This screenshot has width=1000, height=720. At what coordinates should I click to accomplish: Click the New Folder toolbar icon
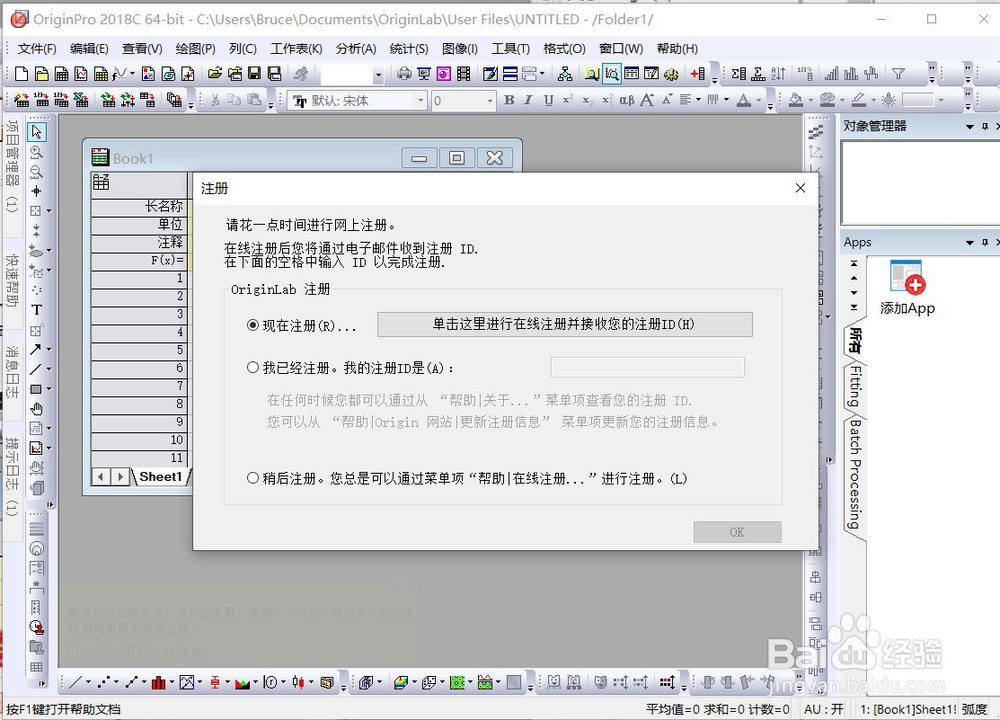click(x=41, y=74)
